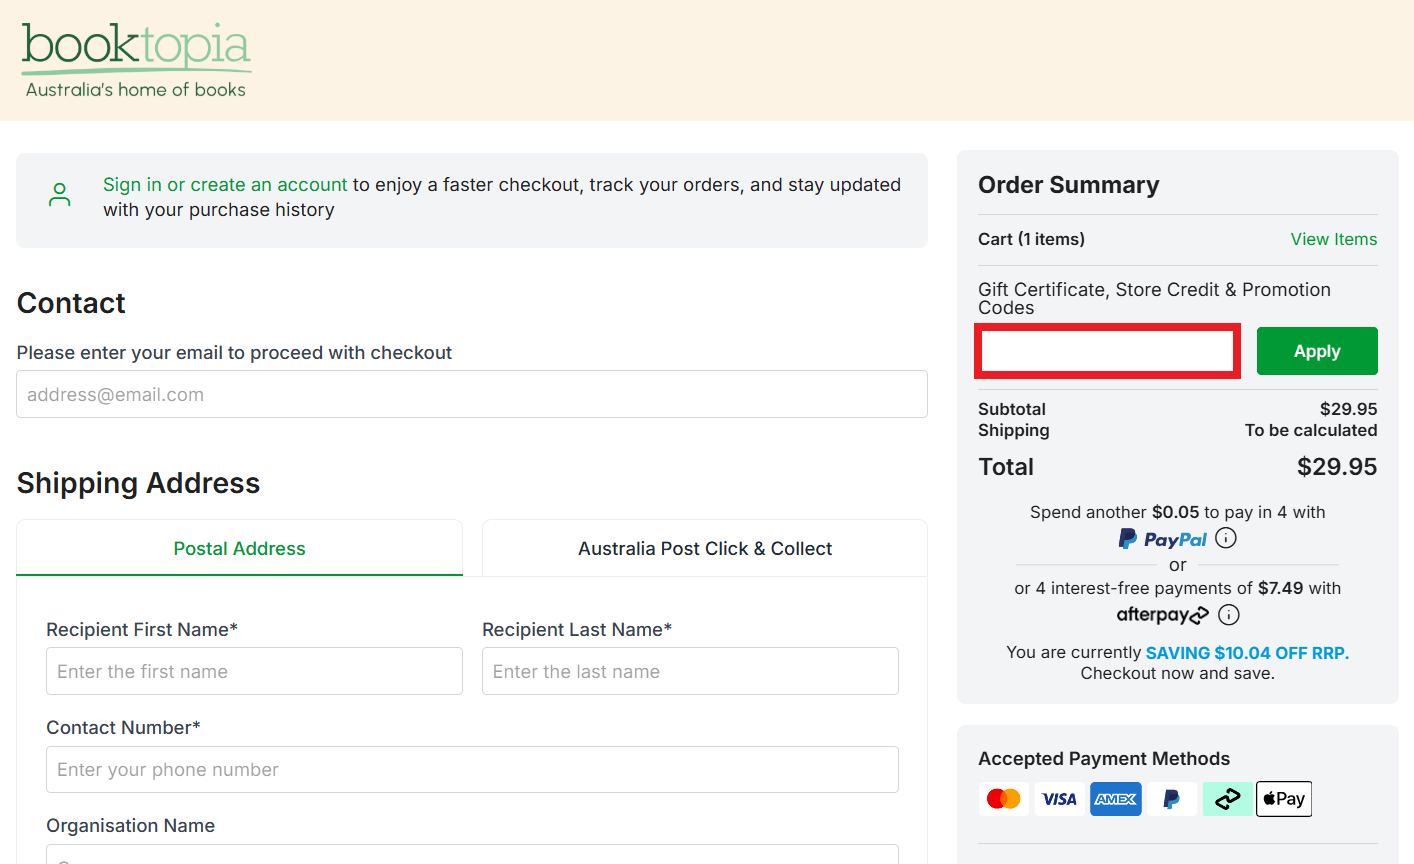Viewport: 1414px width, 864px height.
Task: Select the Apple Pay payment method icon
Action: pos(1283,798)
